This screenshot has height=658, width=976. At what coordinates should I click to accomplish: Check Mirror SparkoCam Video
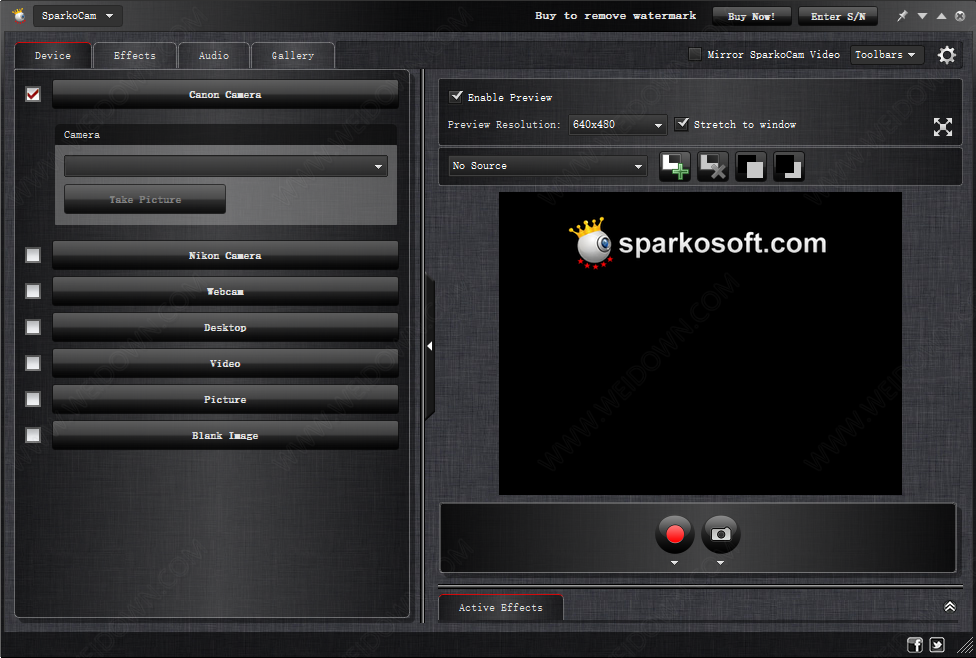pyautogui.click(x=695, y=54)
